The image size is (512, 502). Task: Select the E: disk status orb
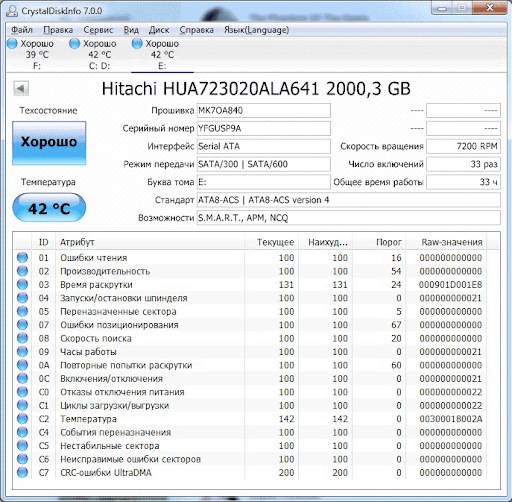point(137,43)
